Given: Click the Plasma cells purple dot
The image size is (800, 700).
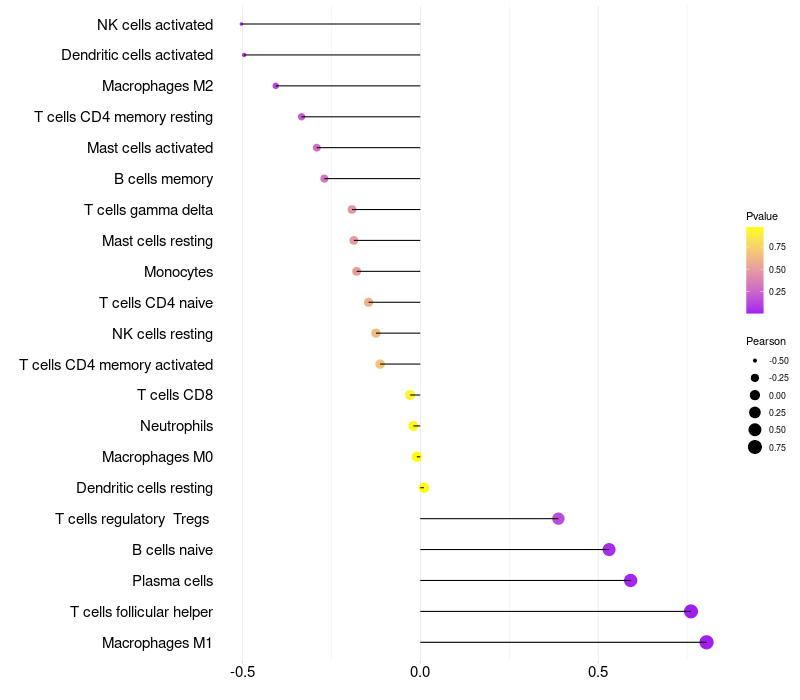Looking at the screenshot, I should pyautogui.click(x=630, y=580).
